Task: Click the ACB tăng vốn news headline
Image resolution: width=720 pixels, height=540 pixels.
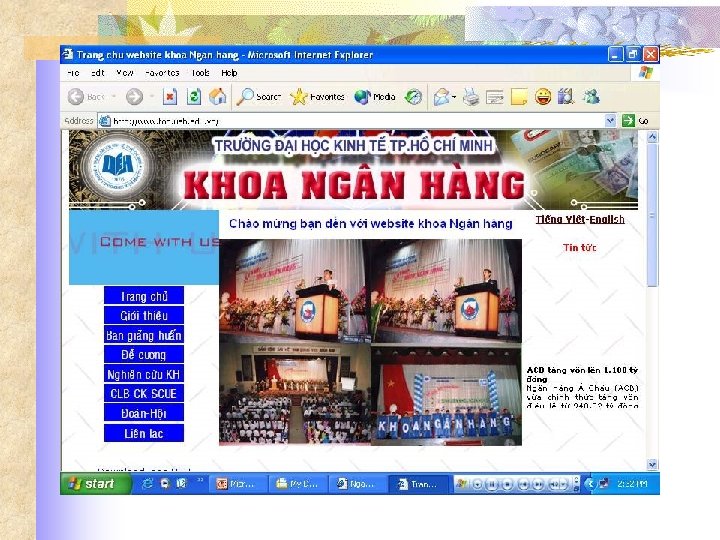Action: [x=582, y=374]
